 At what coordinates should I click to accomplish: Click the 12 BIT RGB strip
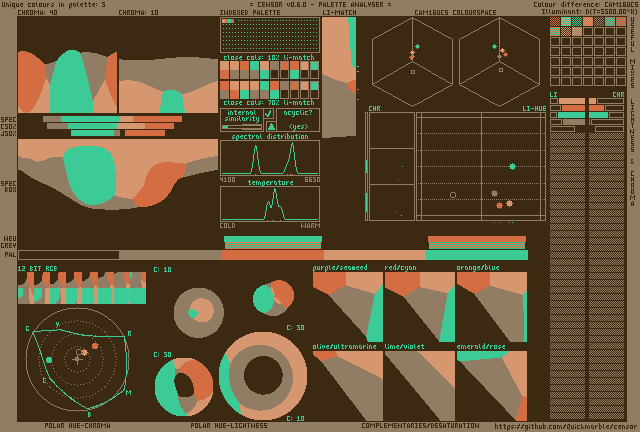pos(82,288)
